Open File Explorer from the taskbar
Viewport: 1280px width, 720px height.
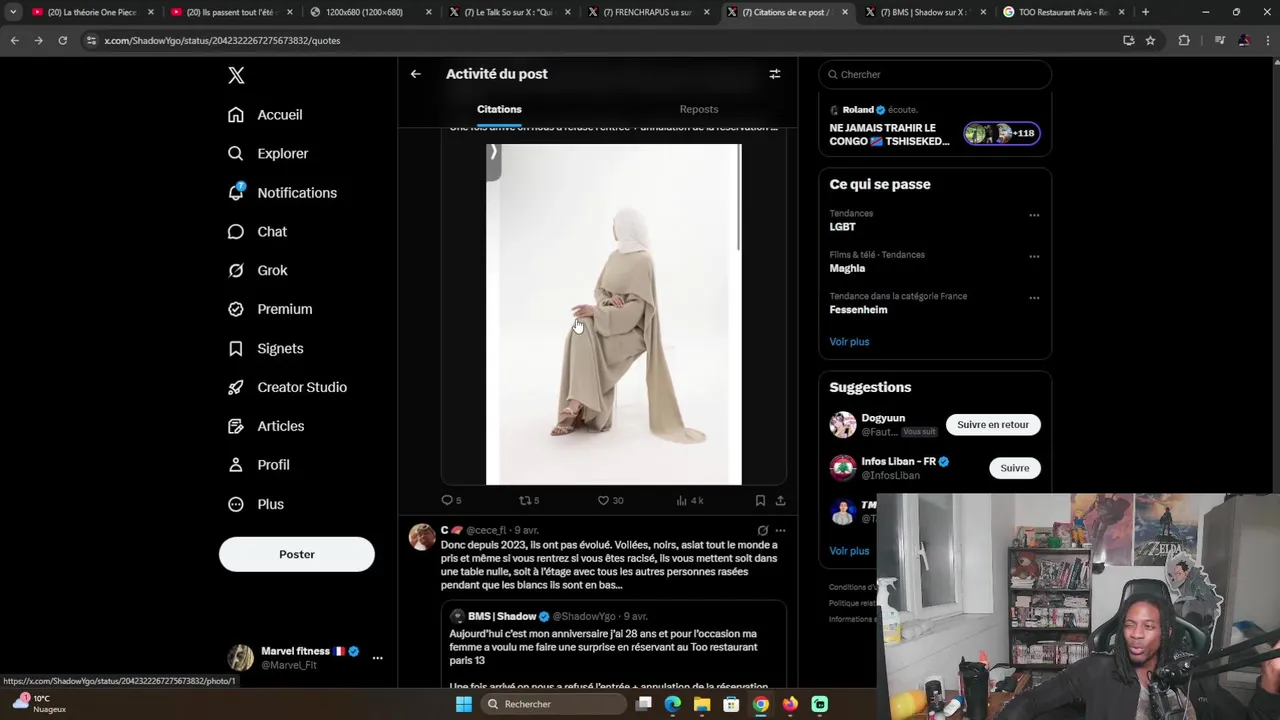coord(702,704)
